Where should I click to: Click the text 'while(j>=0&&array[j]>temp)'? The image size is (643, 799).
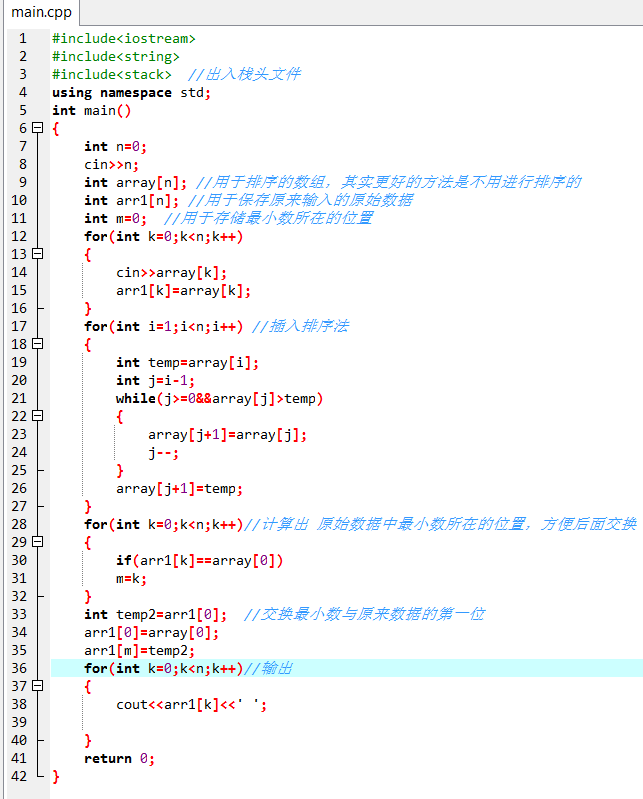[220, 398]
